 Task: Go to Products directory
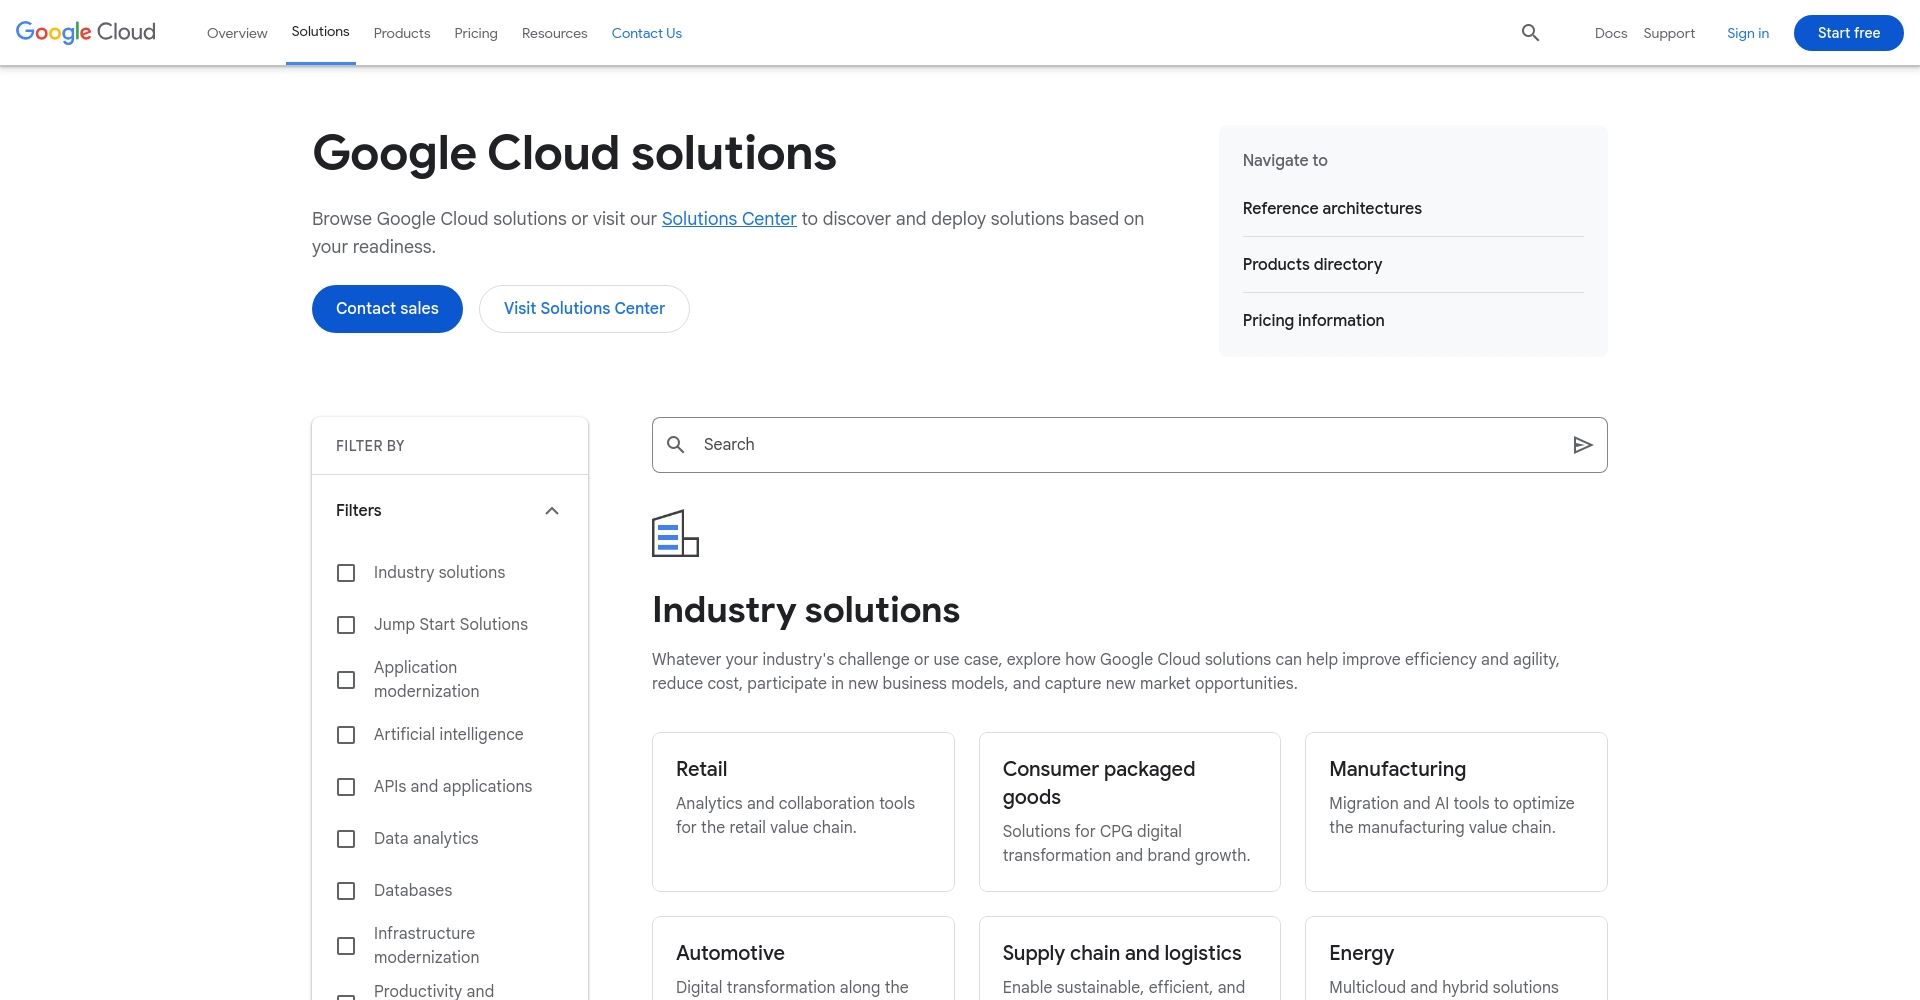click(1312, 264)
